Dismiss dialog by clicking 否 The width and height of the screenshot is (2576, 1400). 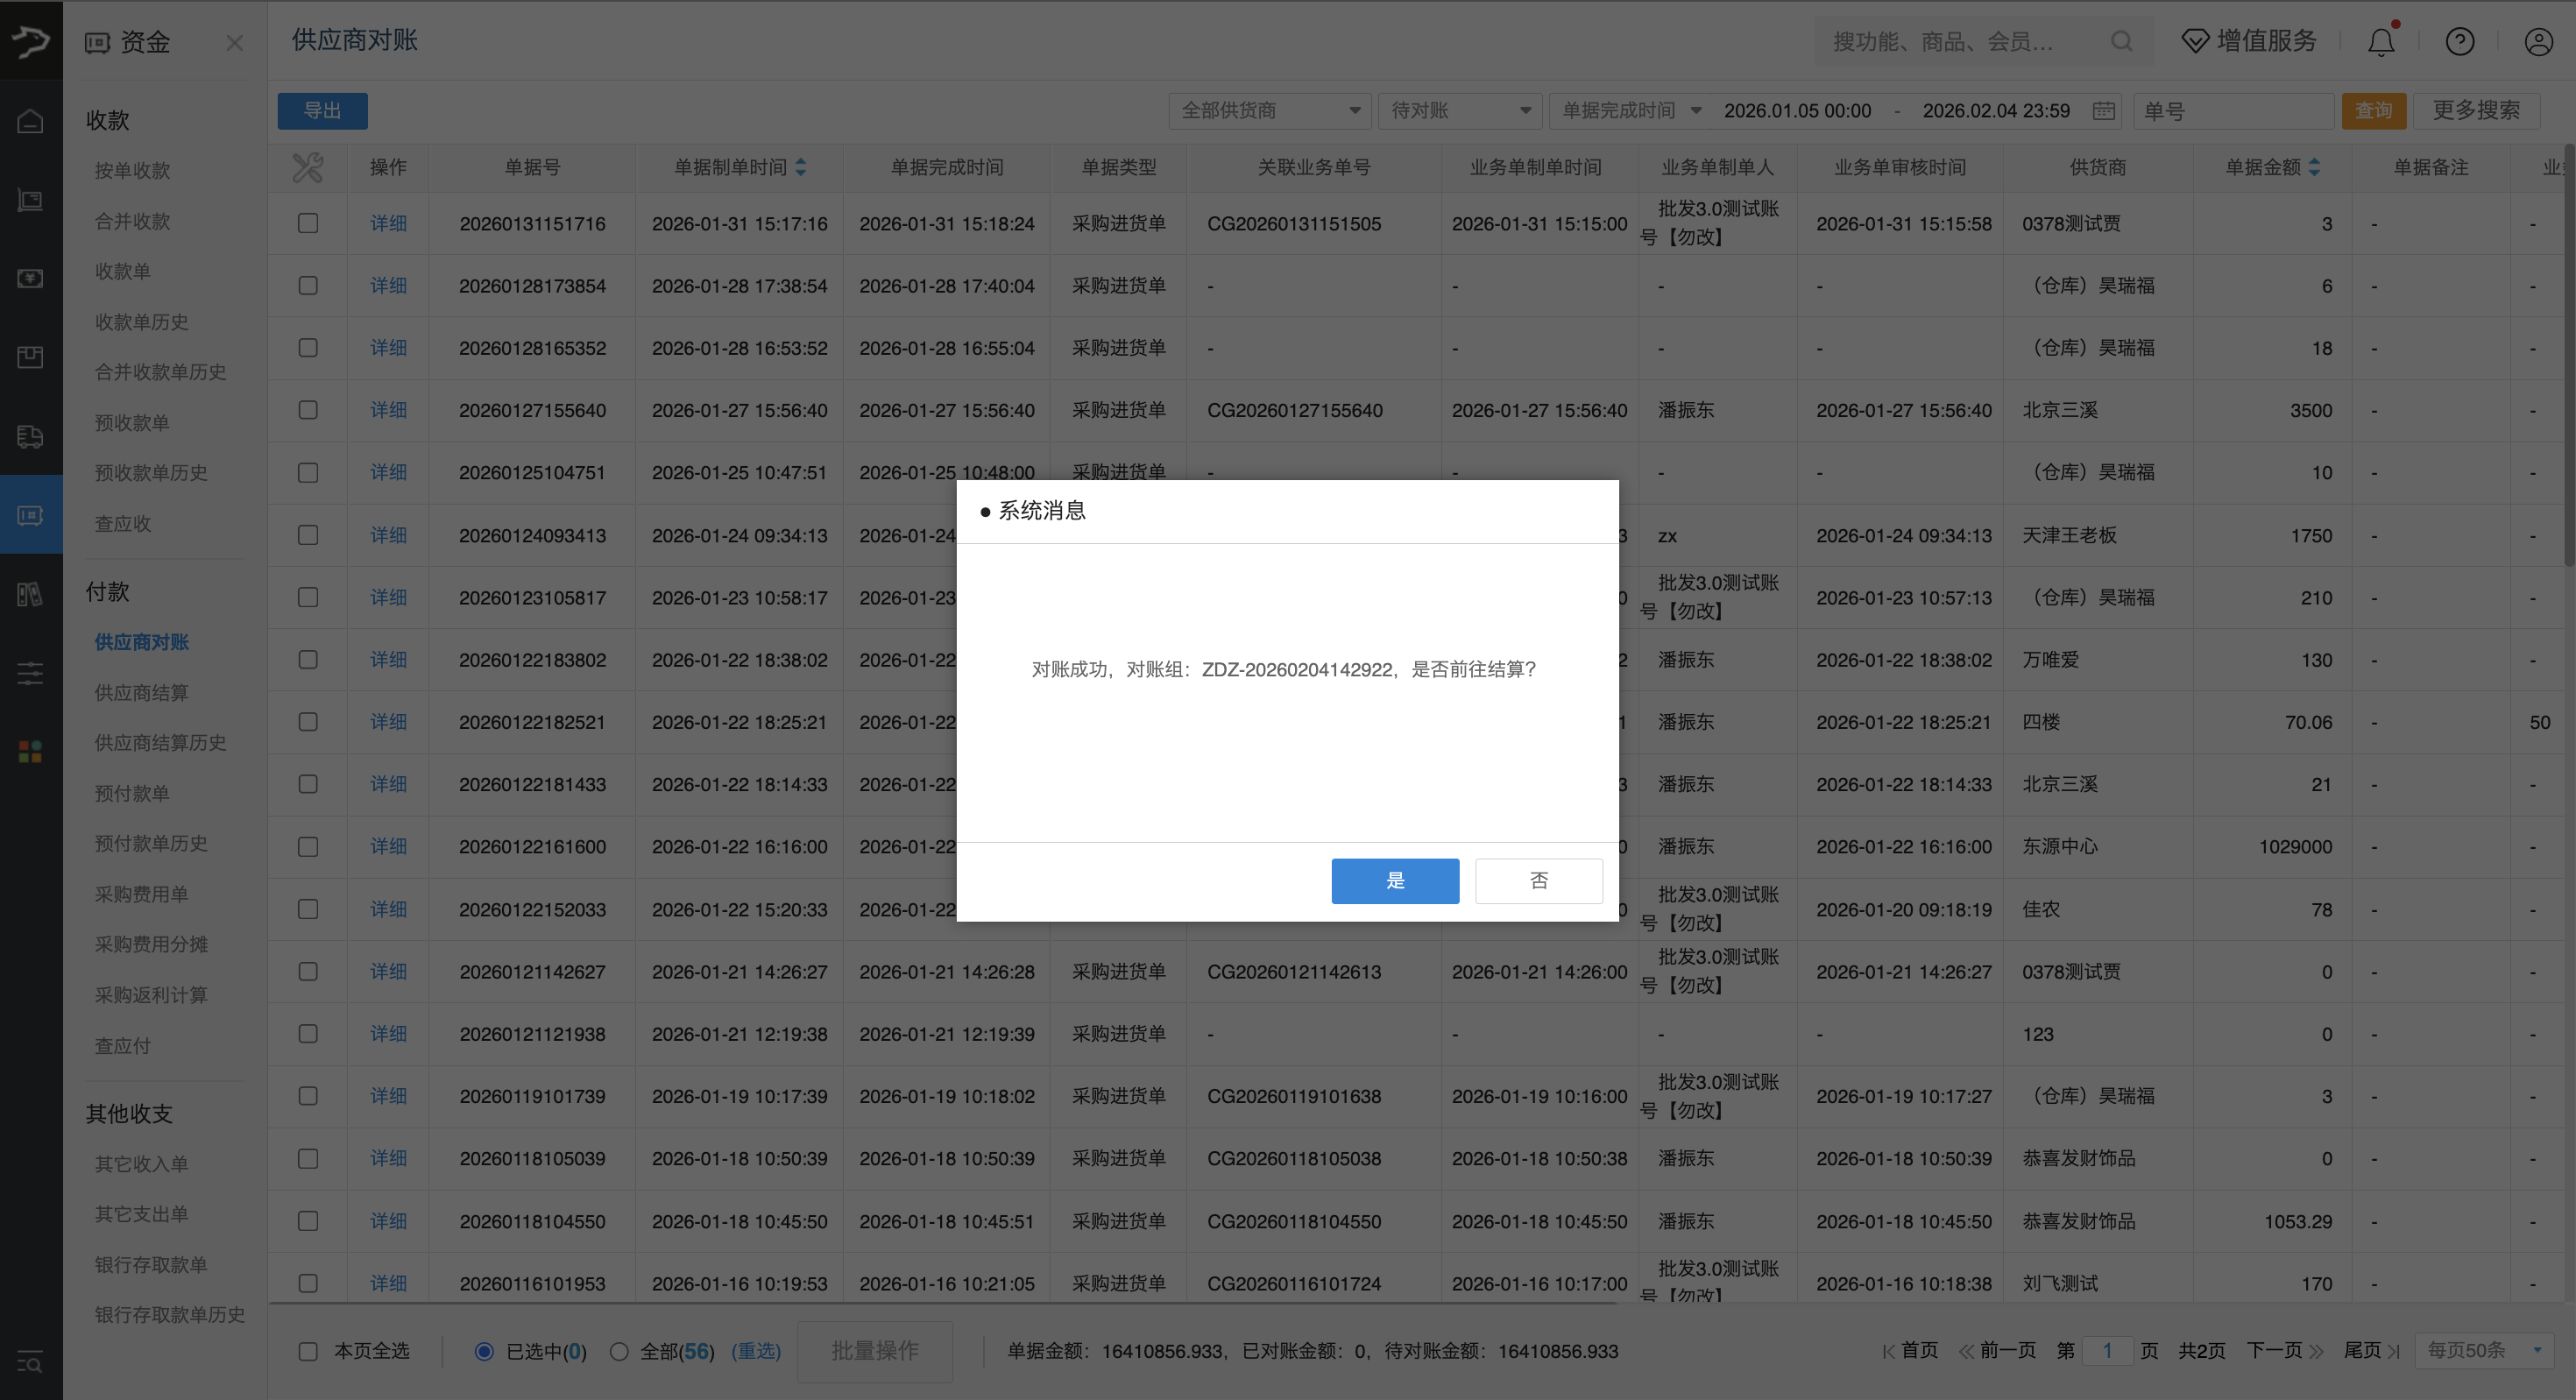1538,880
